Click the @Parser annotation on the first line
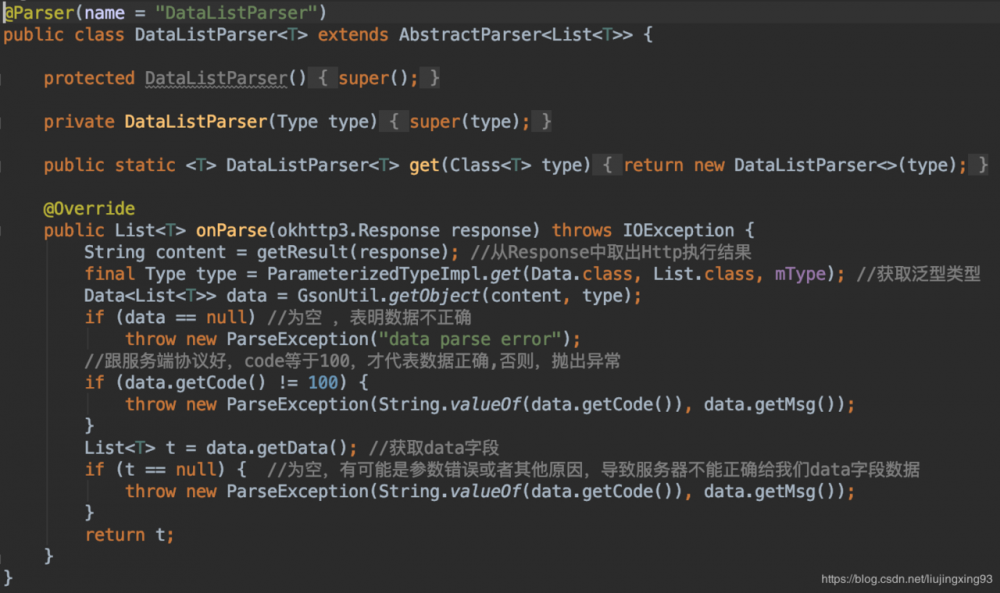The image size is (1000, 593). [x=38, y=12]
